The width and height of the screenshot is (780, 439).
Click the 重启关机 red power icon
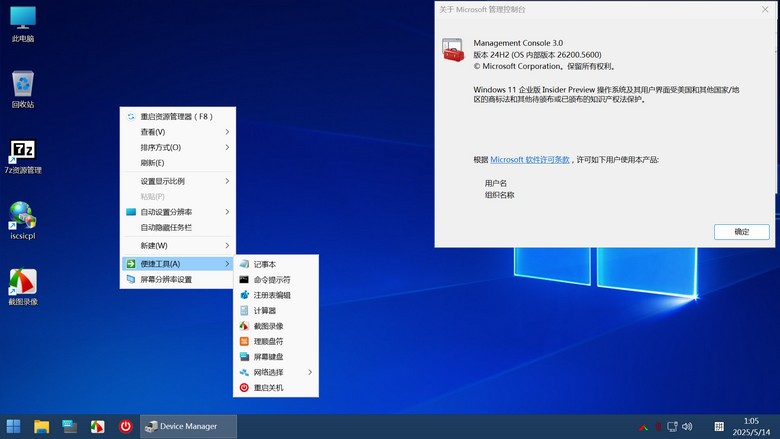pos(244,387)
